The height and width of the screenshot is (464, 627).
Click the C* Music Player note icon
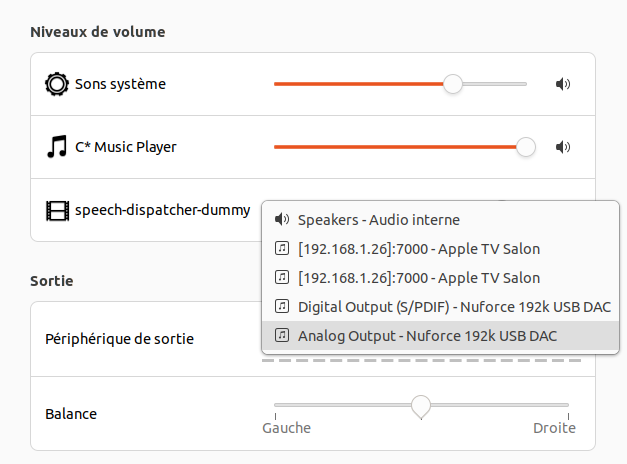click(57, 147)
